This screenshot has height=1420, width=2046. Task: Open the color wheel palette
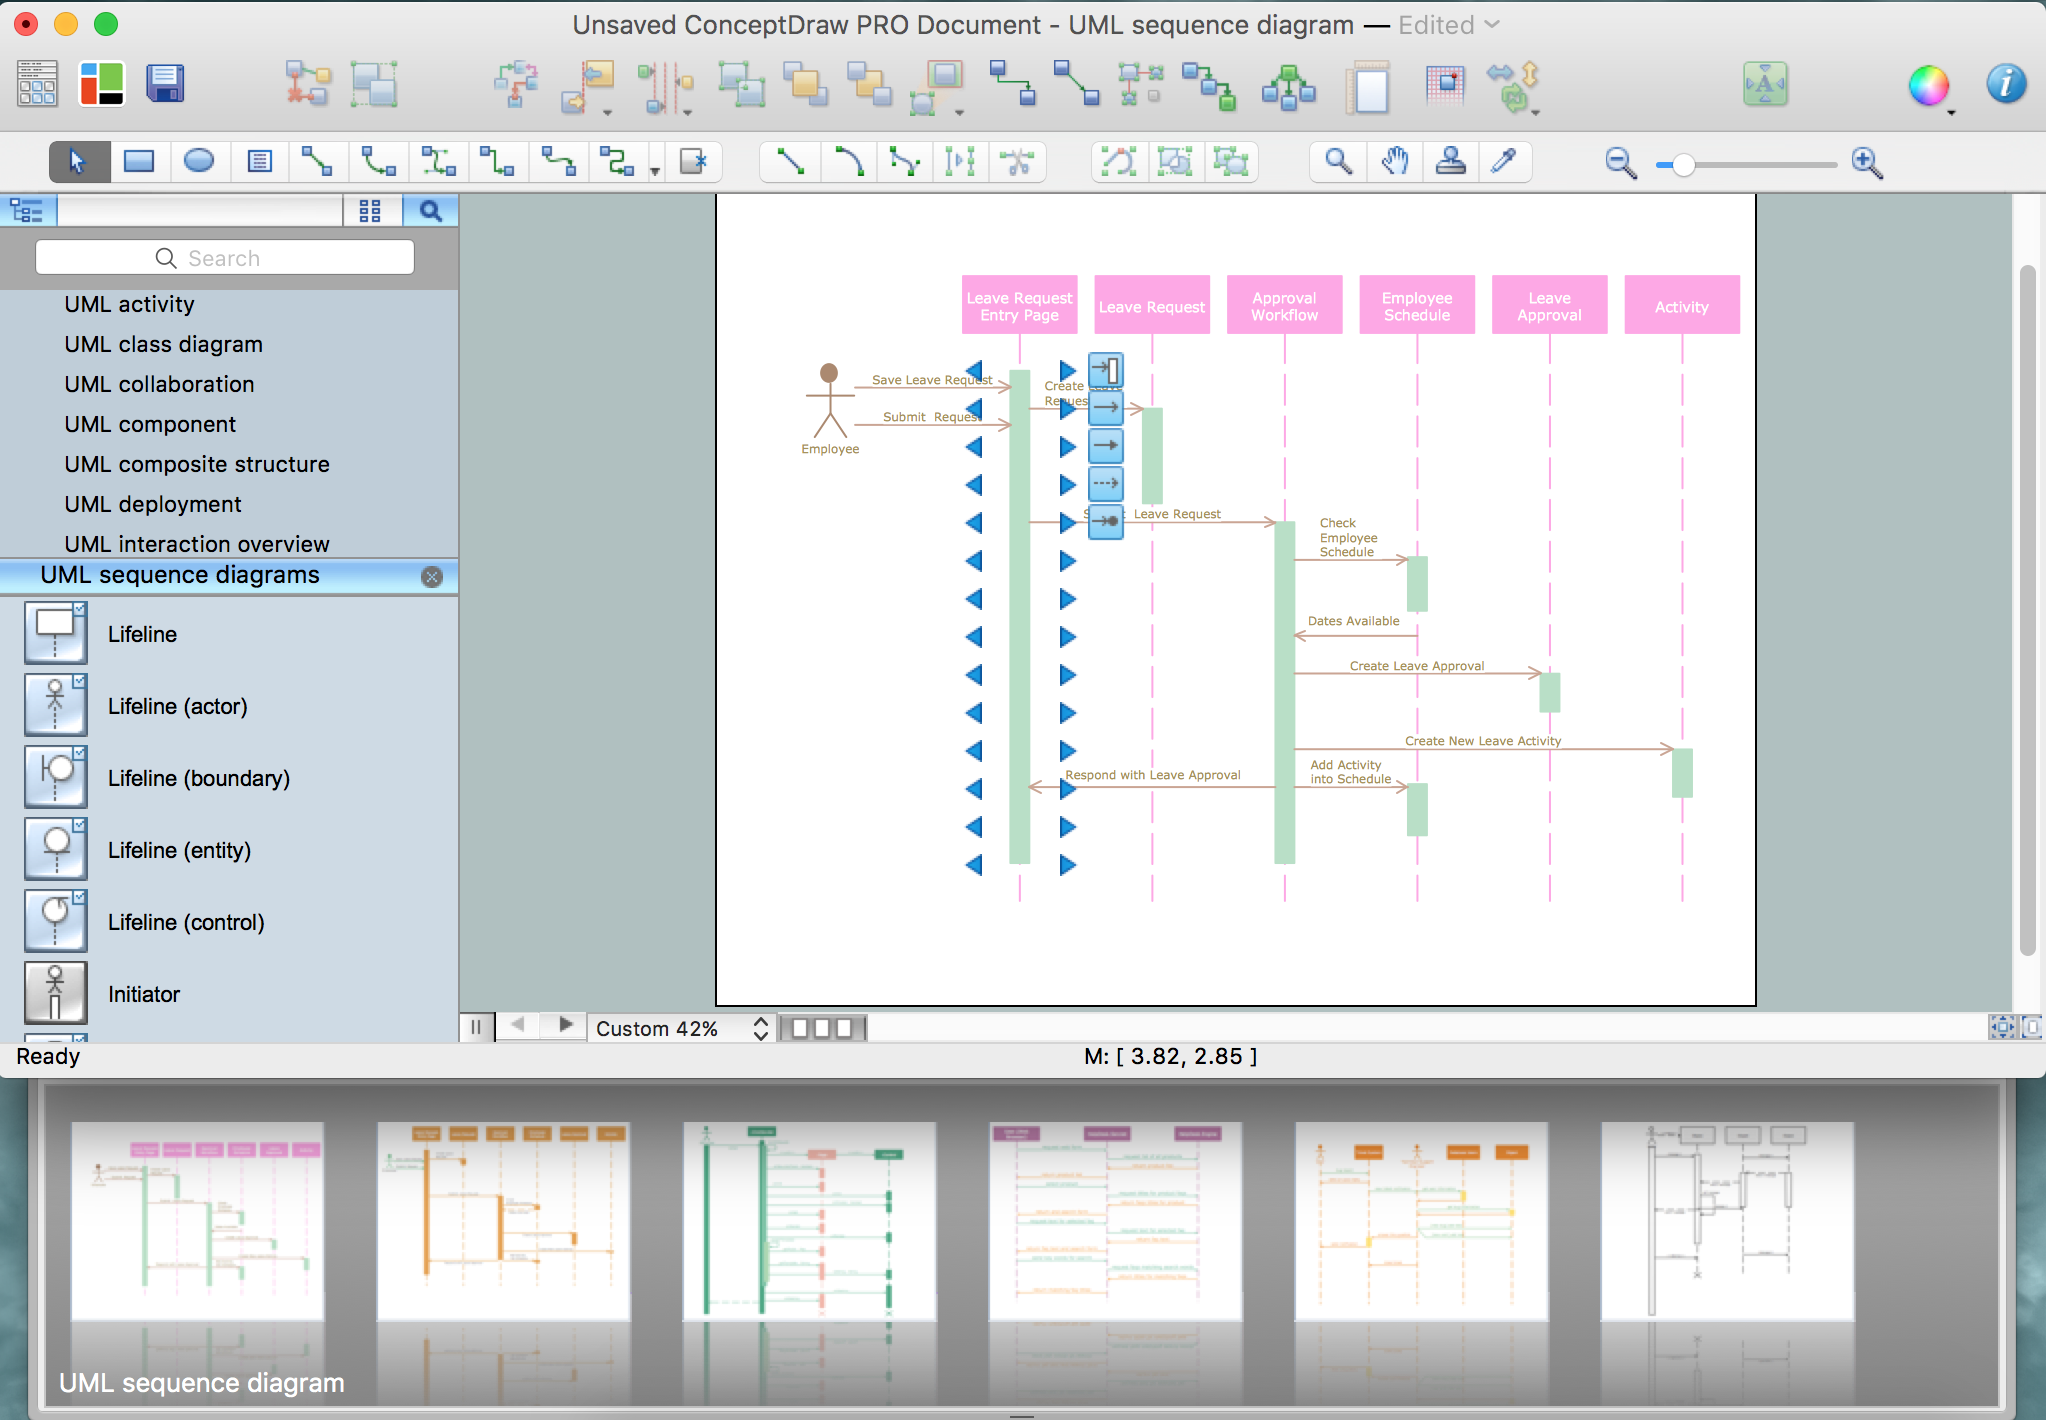click(1928, 86)
